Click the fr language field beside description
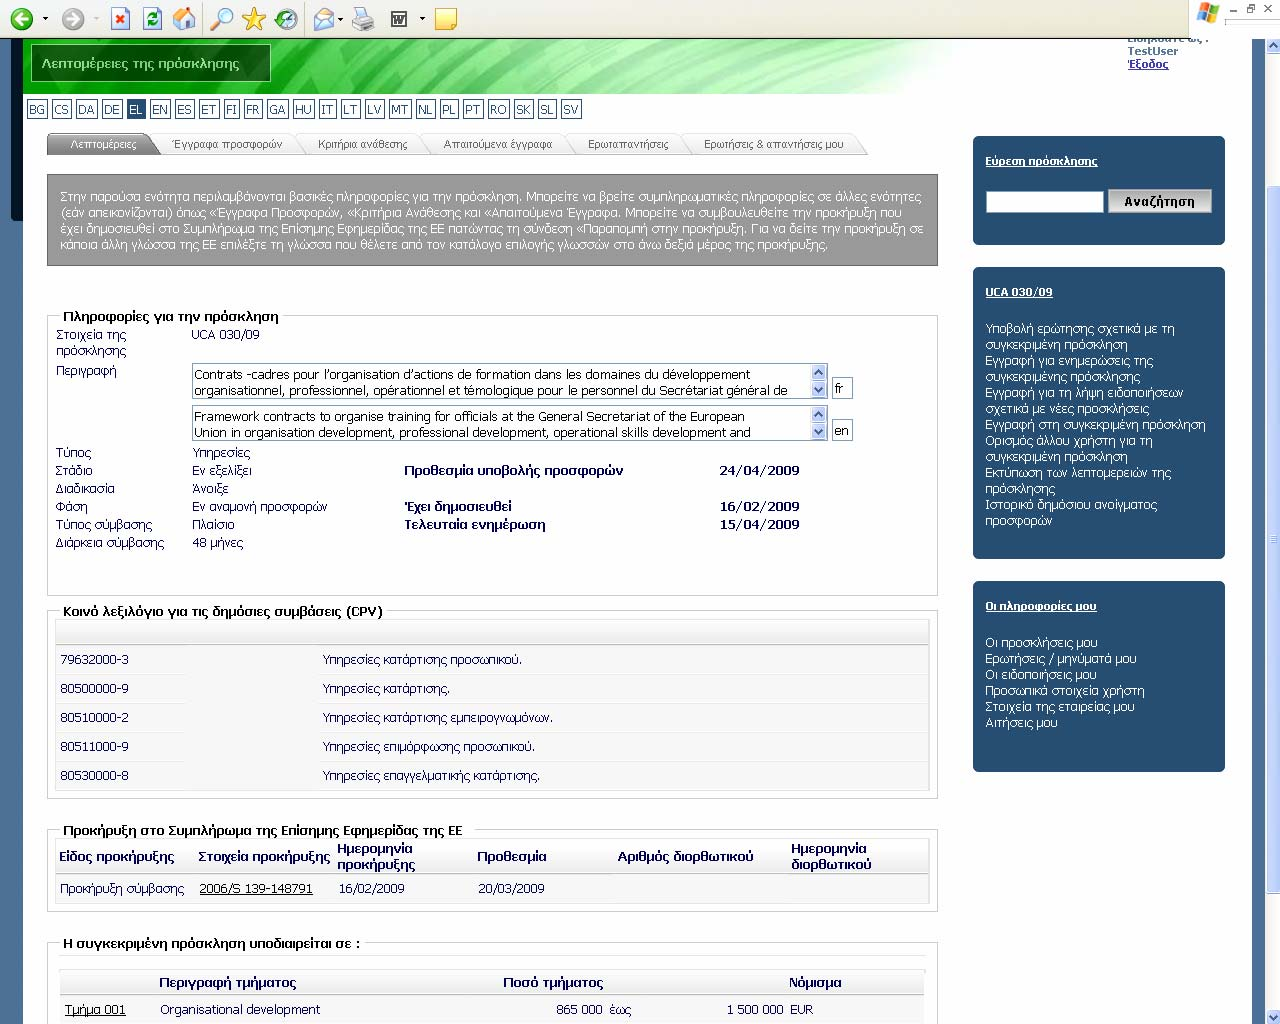The image size is (1280, 1024). point(842,388)
